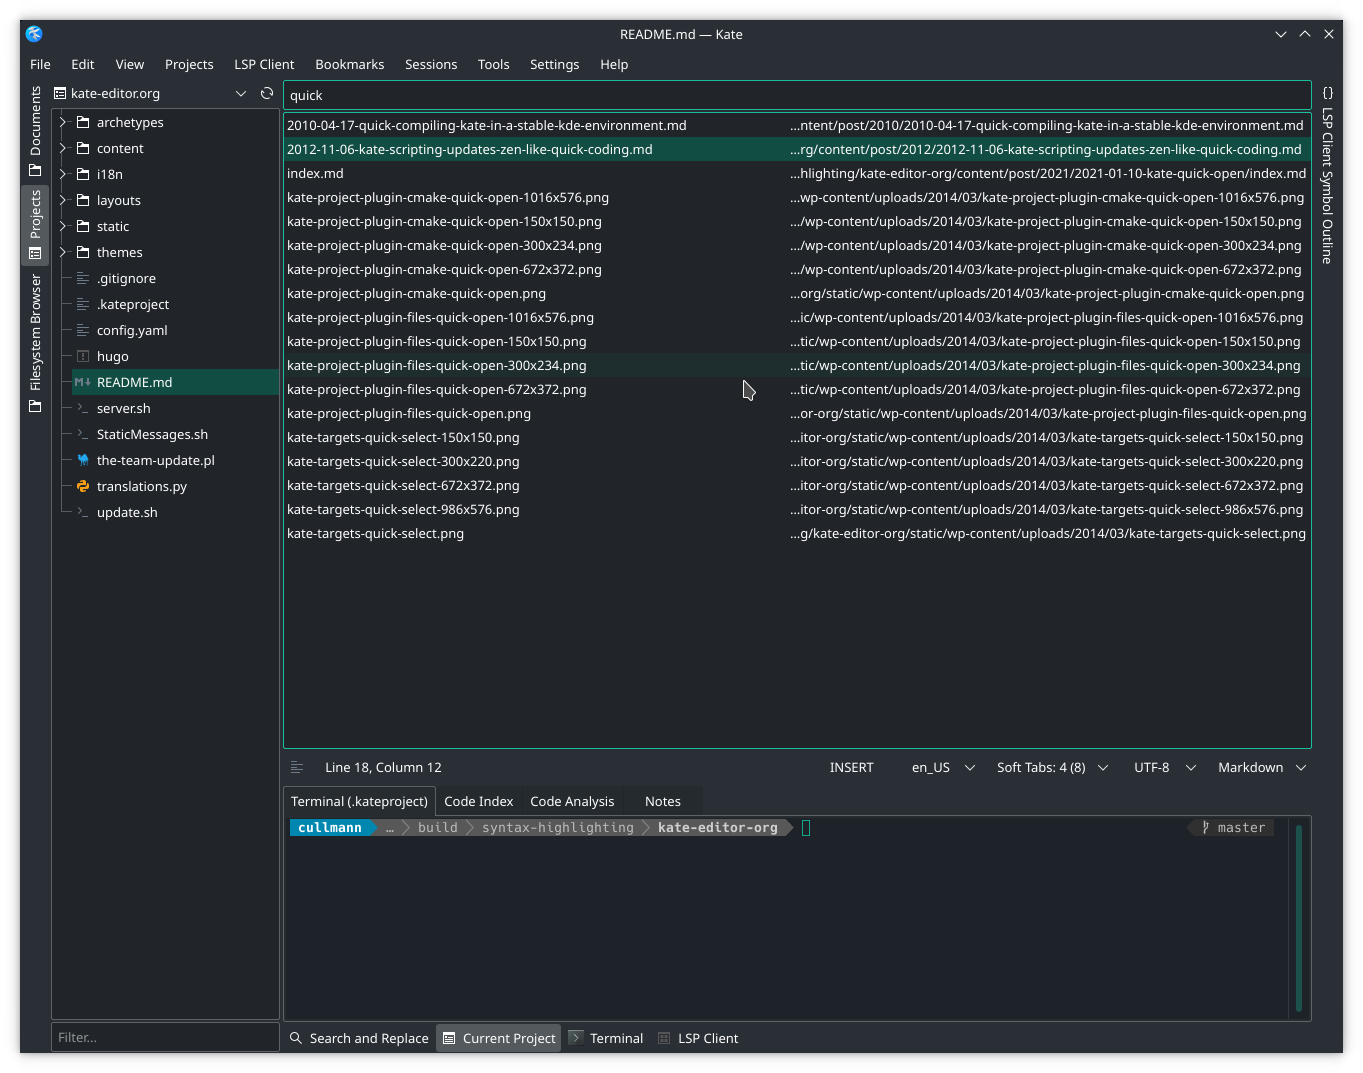Select the index.md quick open result

797,173
